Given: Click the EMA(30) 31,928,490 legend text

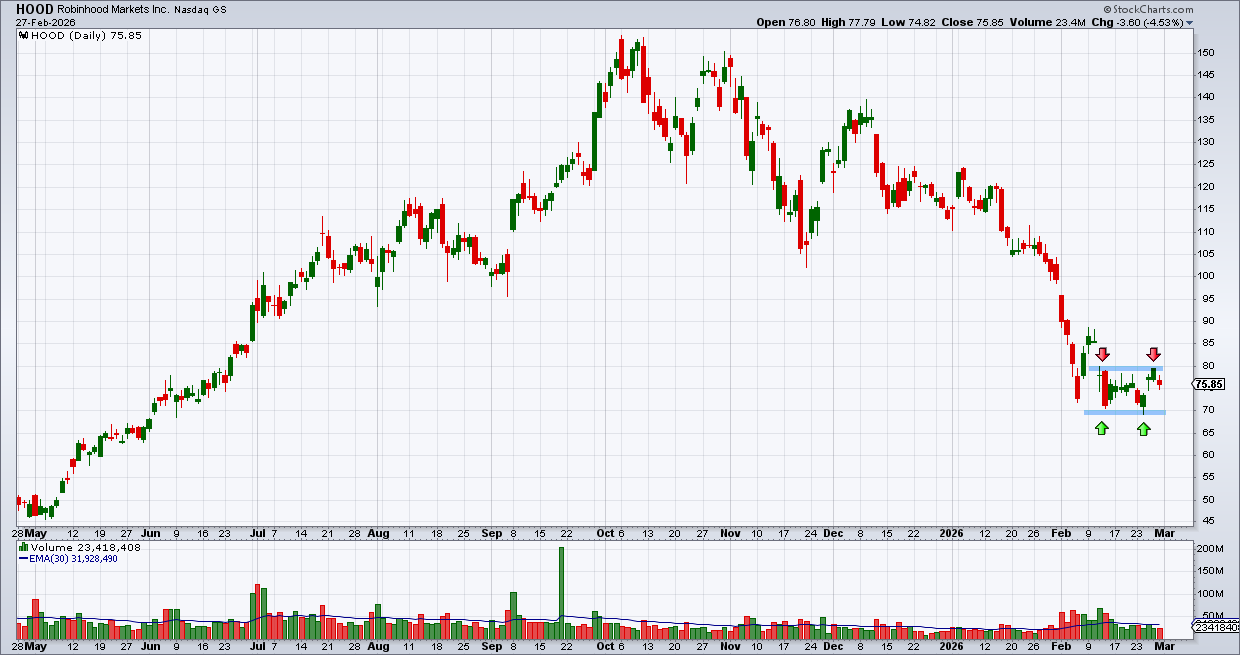Looking at the screenshot, I should (74, 559).
